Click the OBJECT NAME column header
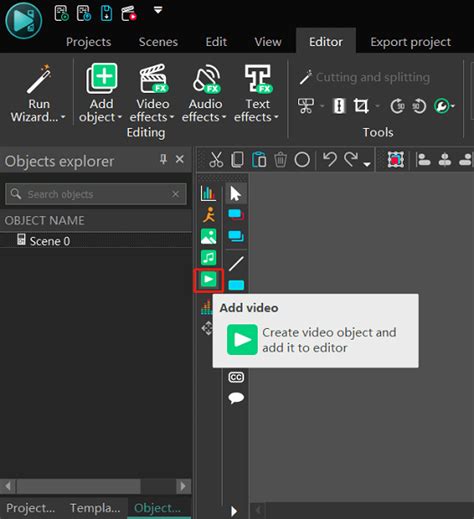The height and width of the screenshot is (519, 474). point(44,221)
